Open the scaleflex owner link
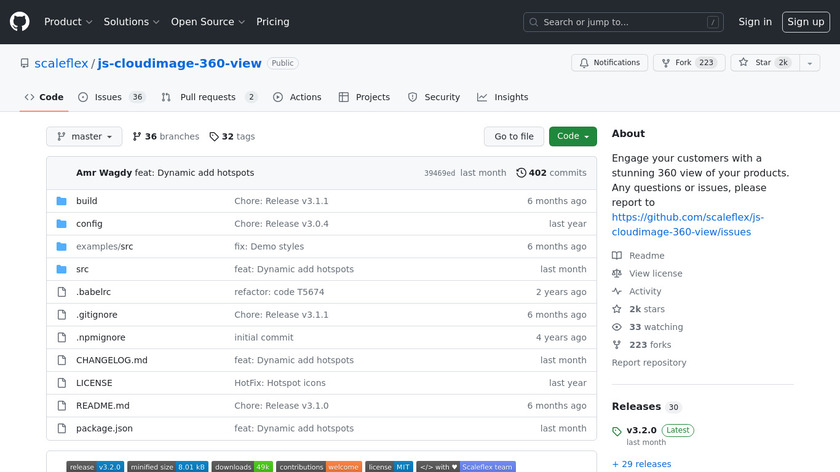Viewport: 840px width, 472px height. coord(61,63)
